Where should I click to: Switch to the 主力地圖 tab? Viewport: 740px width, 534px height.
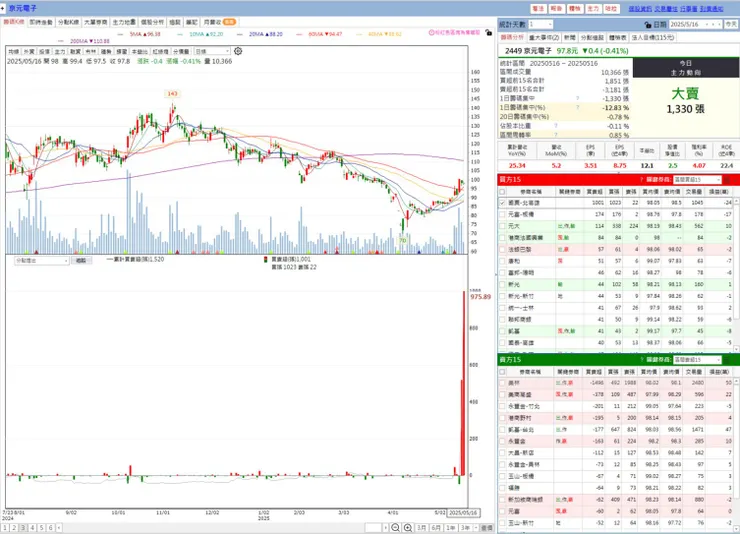click(124, 22)
